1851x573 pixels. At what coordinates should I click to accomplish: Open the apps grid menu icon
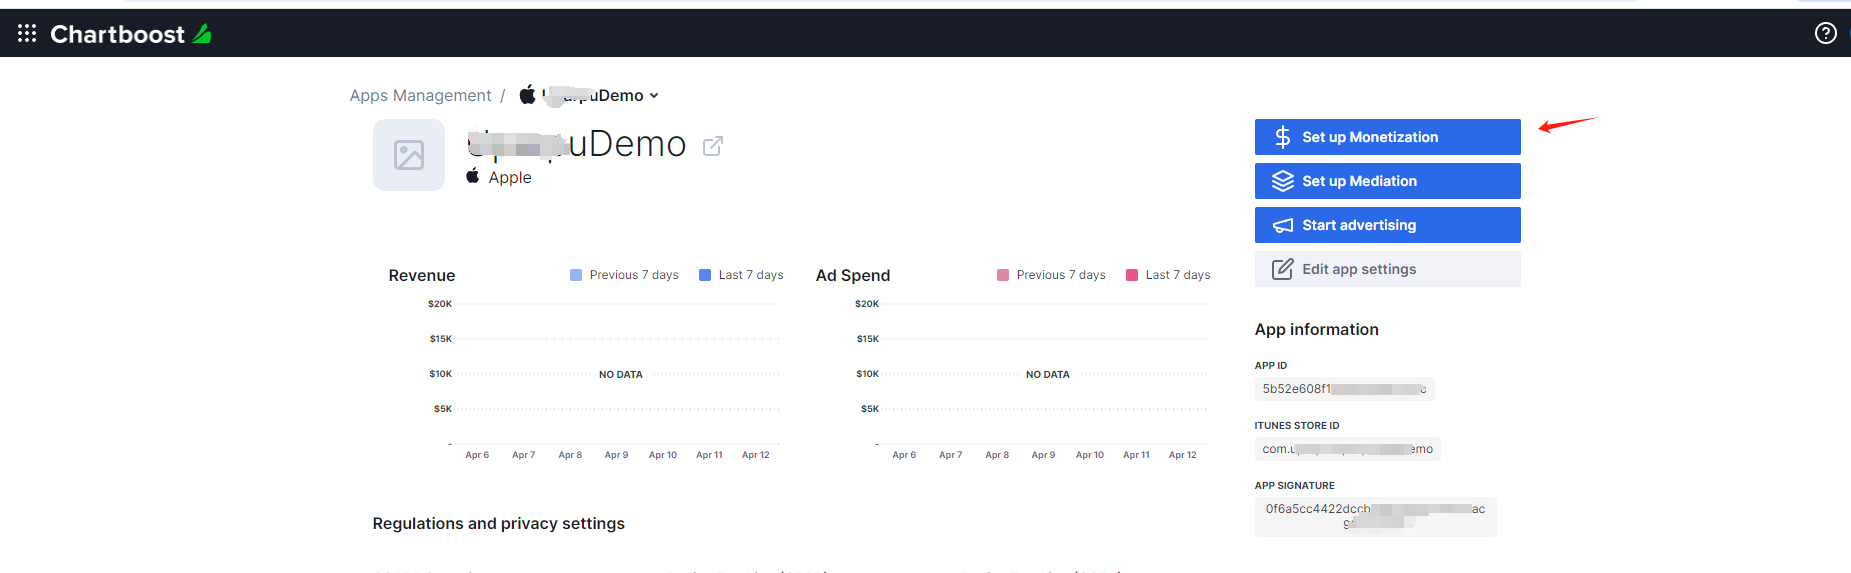[x=27, y=34]
